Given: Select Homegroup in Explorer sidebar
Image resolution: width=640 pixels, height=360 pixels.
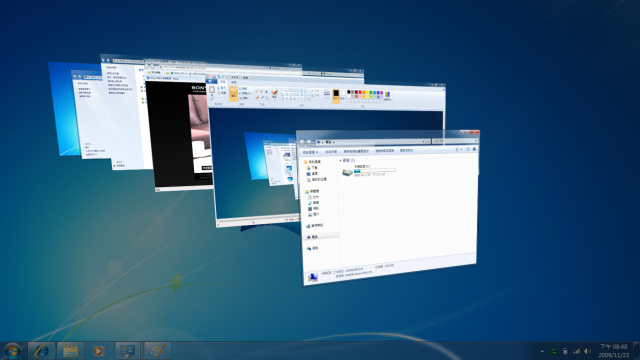Looking at the screenshot, I should point(315,225).
